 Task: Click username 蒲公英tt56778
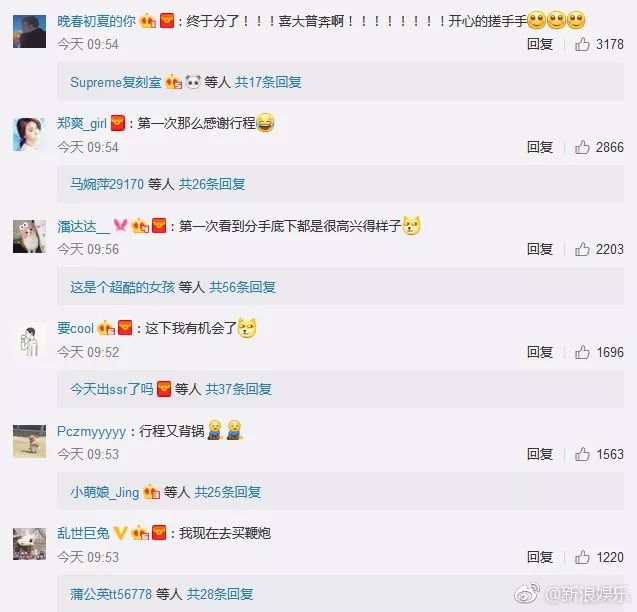point(111,594)
